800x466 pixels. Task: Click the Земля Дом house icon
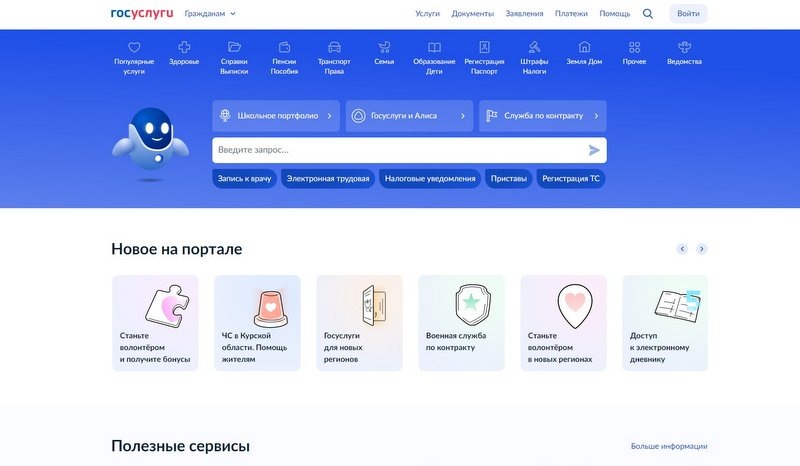(x=584, y=47)
